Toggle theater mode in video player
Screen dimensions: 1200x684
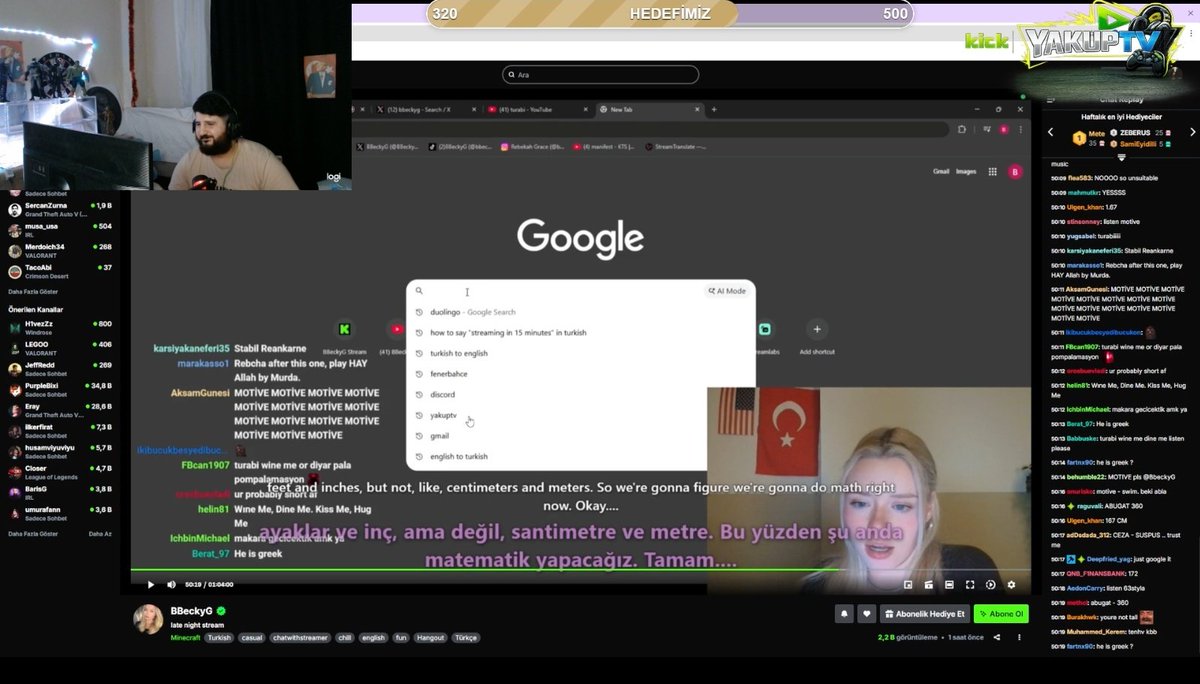(949, 584)
